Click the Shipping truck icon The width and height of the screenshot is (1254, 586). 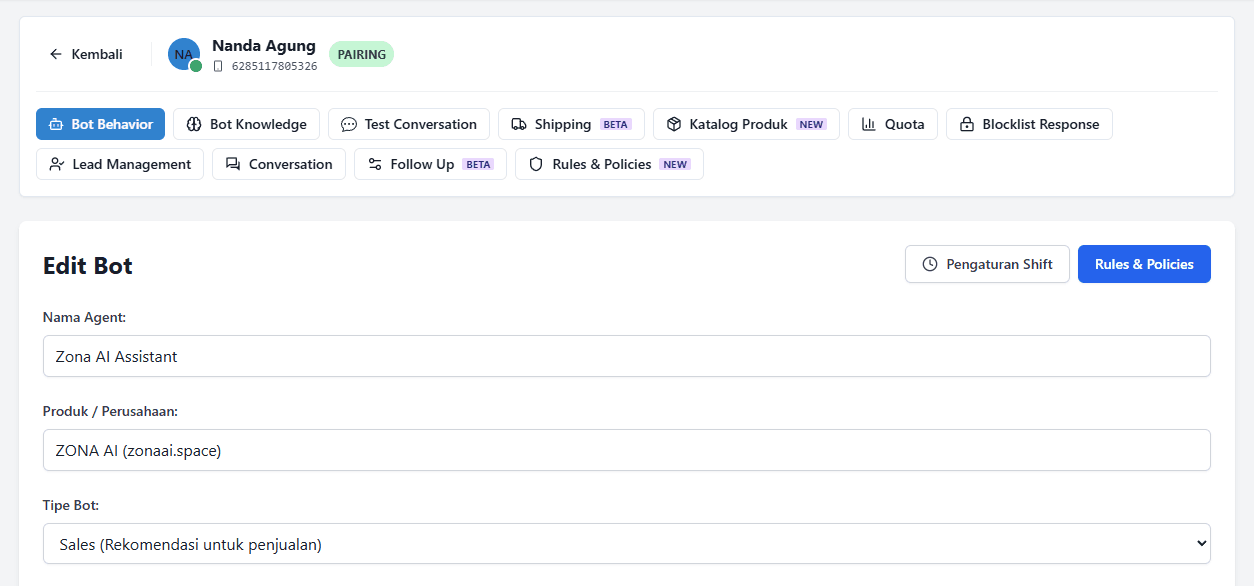(519, 124)
